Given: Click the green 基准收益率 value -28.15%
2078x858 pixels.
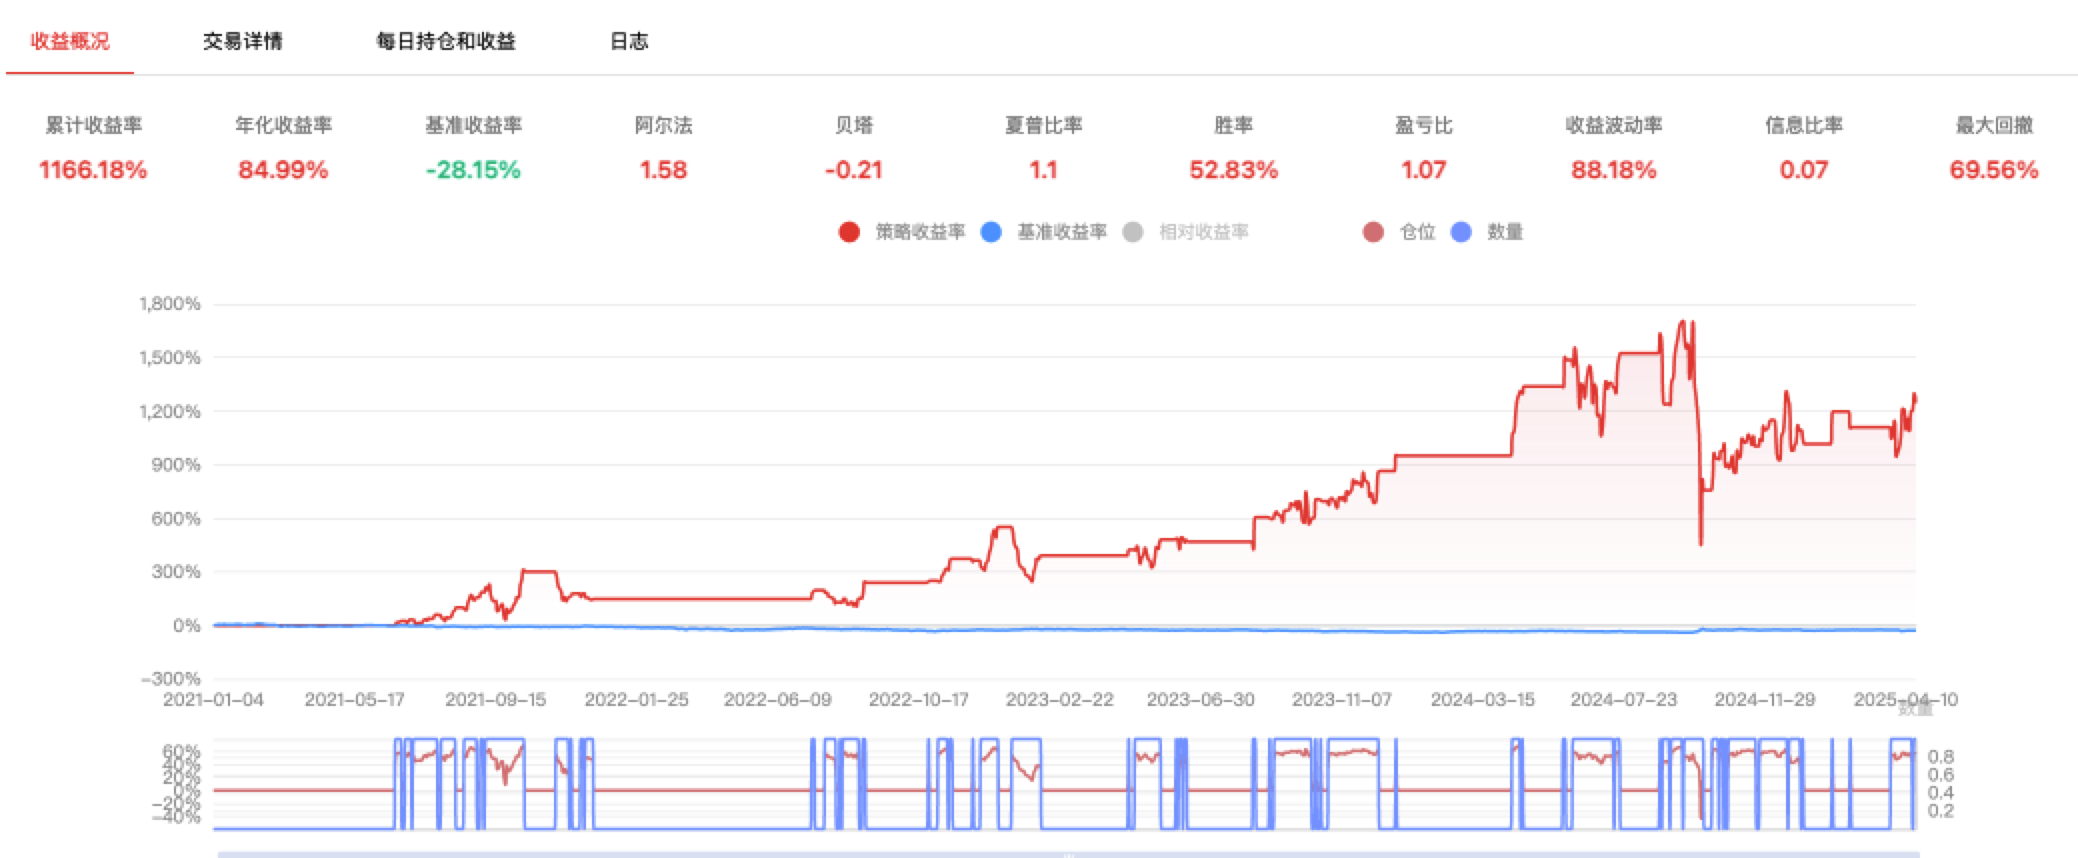Looking at the screenshot, I should pos(473,170).
